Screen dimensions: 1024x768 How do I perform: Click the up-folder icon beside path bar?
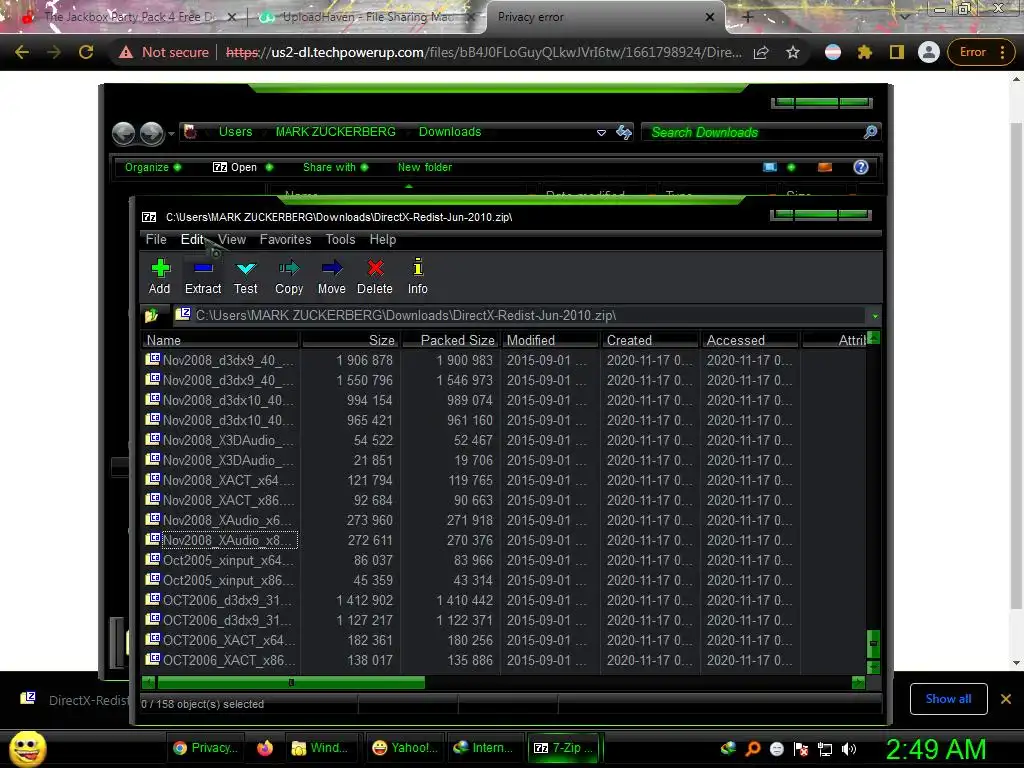[x=152, y=315]
